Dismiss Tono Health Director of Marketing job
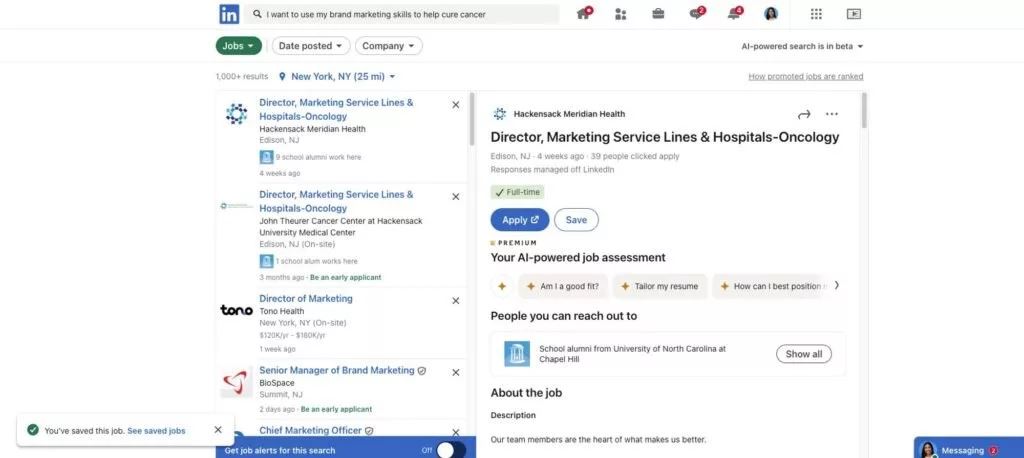Screen dimensions: 1024x458 pos(456,301)
